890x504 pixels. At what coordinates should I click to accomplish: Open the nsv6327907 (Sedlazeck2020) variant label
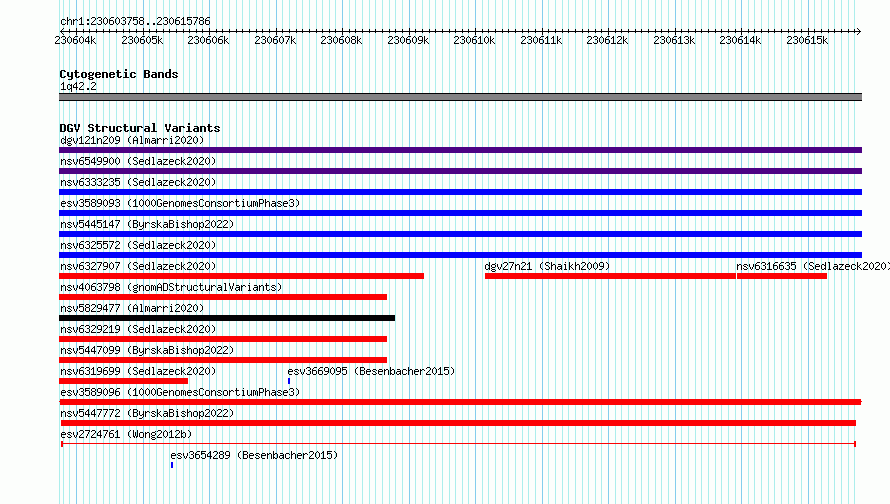pos(138,266)
